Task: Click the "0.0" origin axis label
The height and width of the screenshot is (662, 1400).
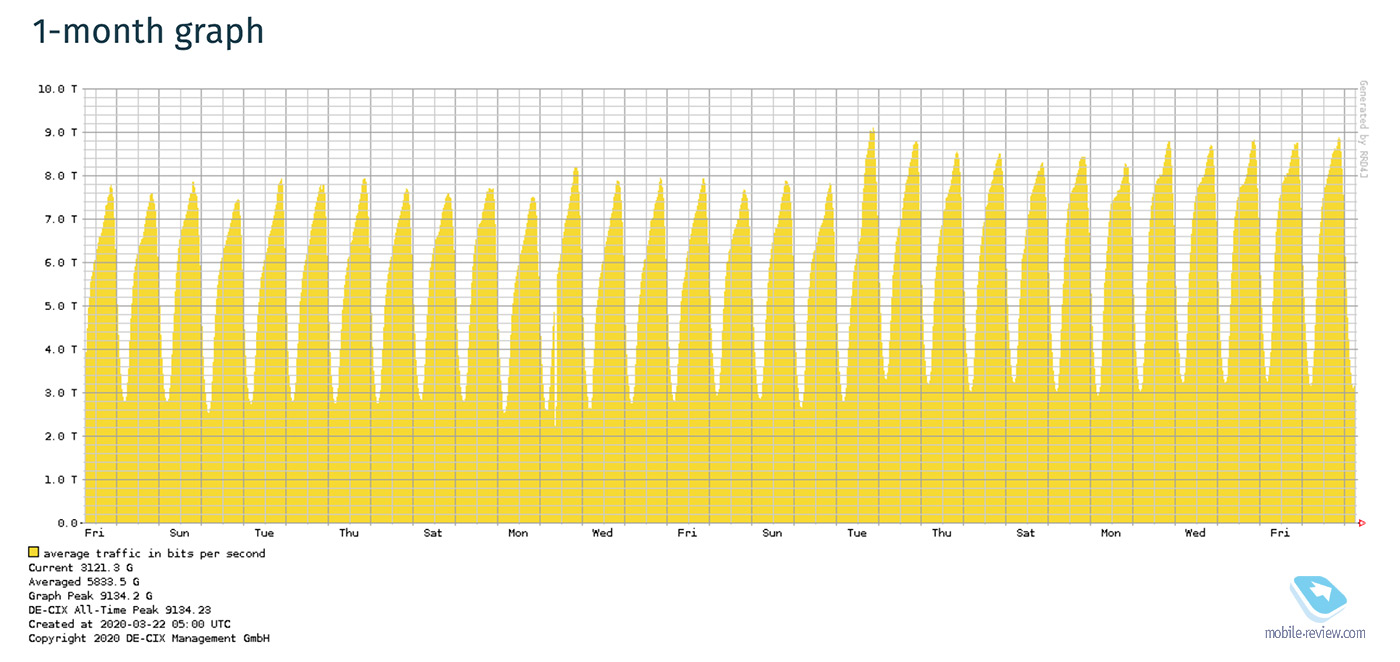Action: pos(67,523)
